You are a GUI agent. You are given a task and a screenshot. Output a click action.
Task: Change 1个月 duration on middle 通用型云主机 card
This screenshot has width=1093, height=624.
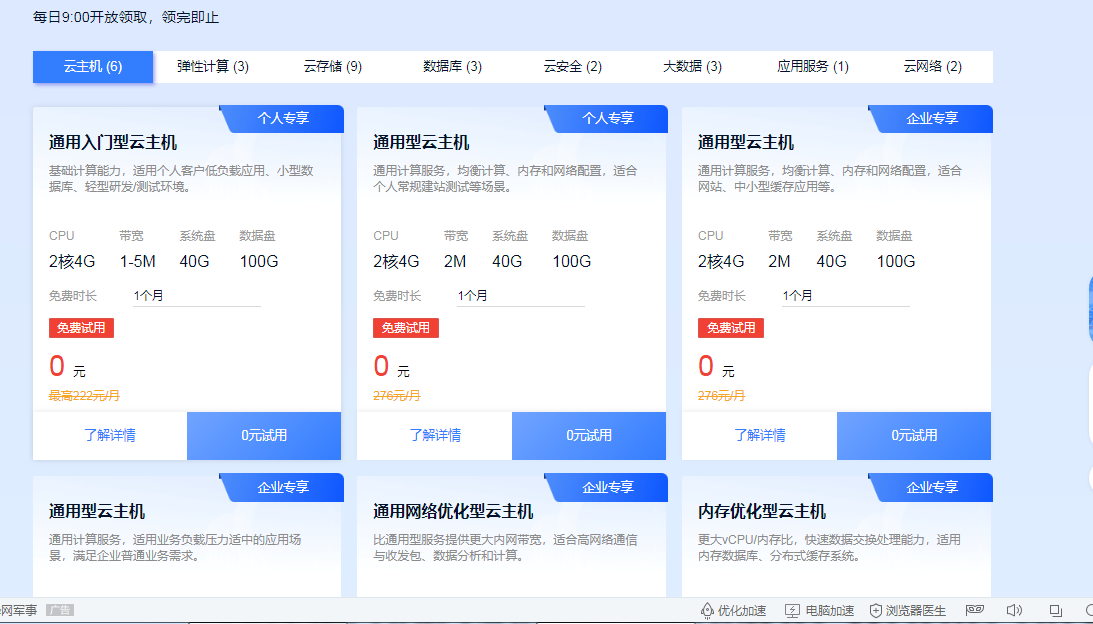[x=520, y=294]
